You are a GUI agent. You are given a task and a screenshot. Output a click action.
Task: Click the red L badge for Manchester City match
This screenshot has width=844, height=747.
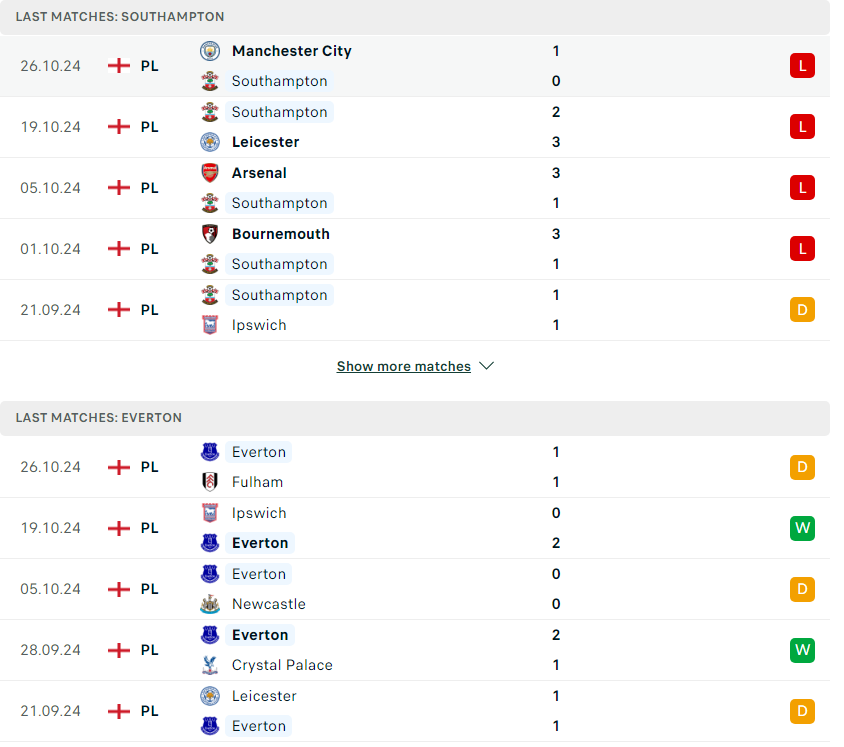click(801, 66)
